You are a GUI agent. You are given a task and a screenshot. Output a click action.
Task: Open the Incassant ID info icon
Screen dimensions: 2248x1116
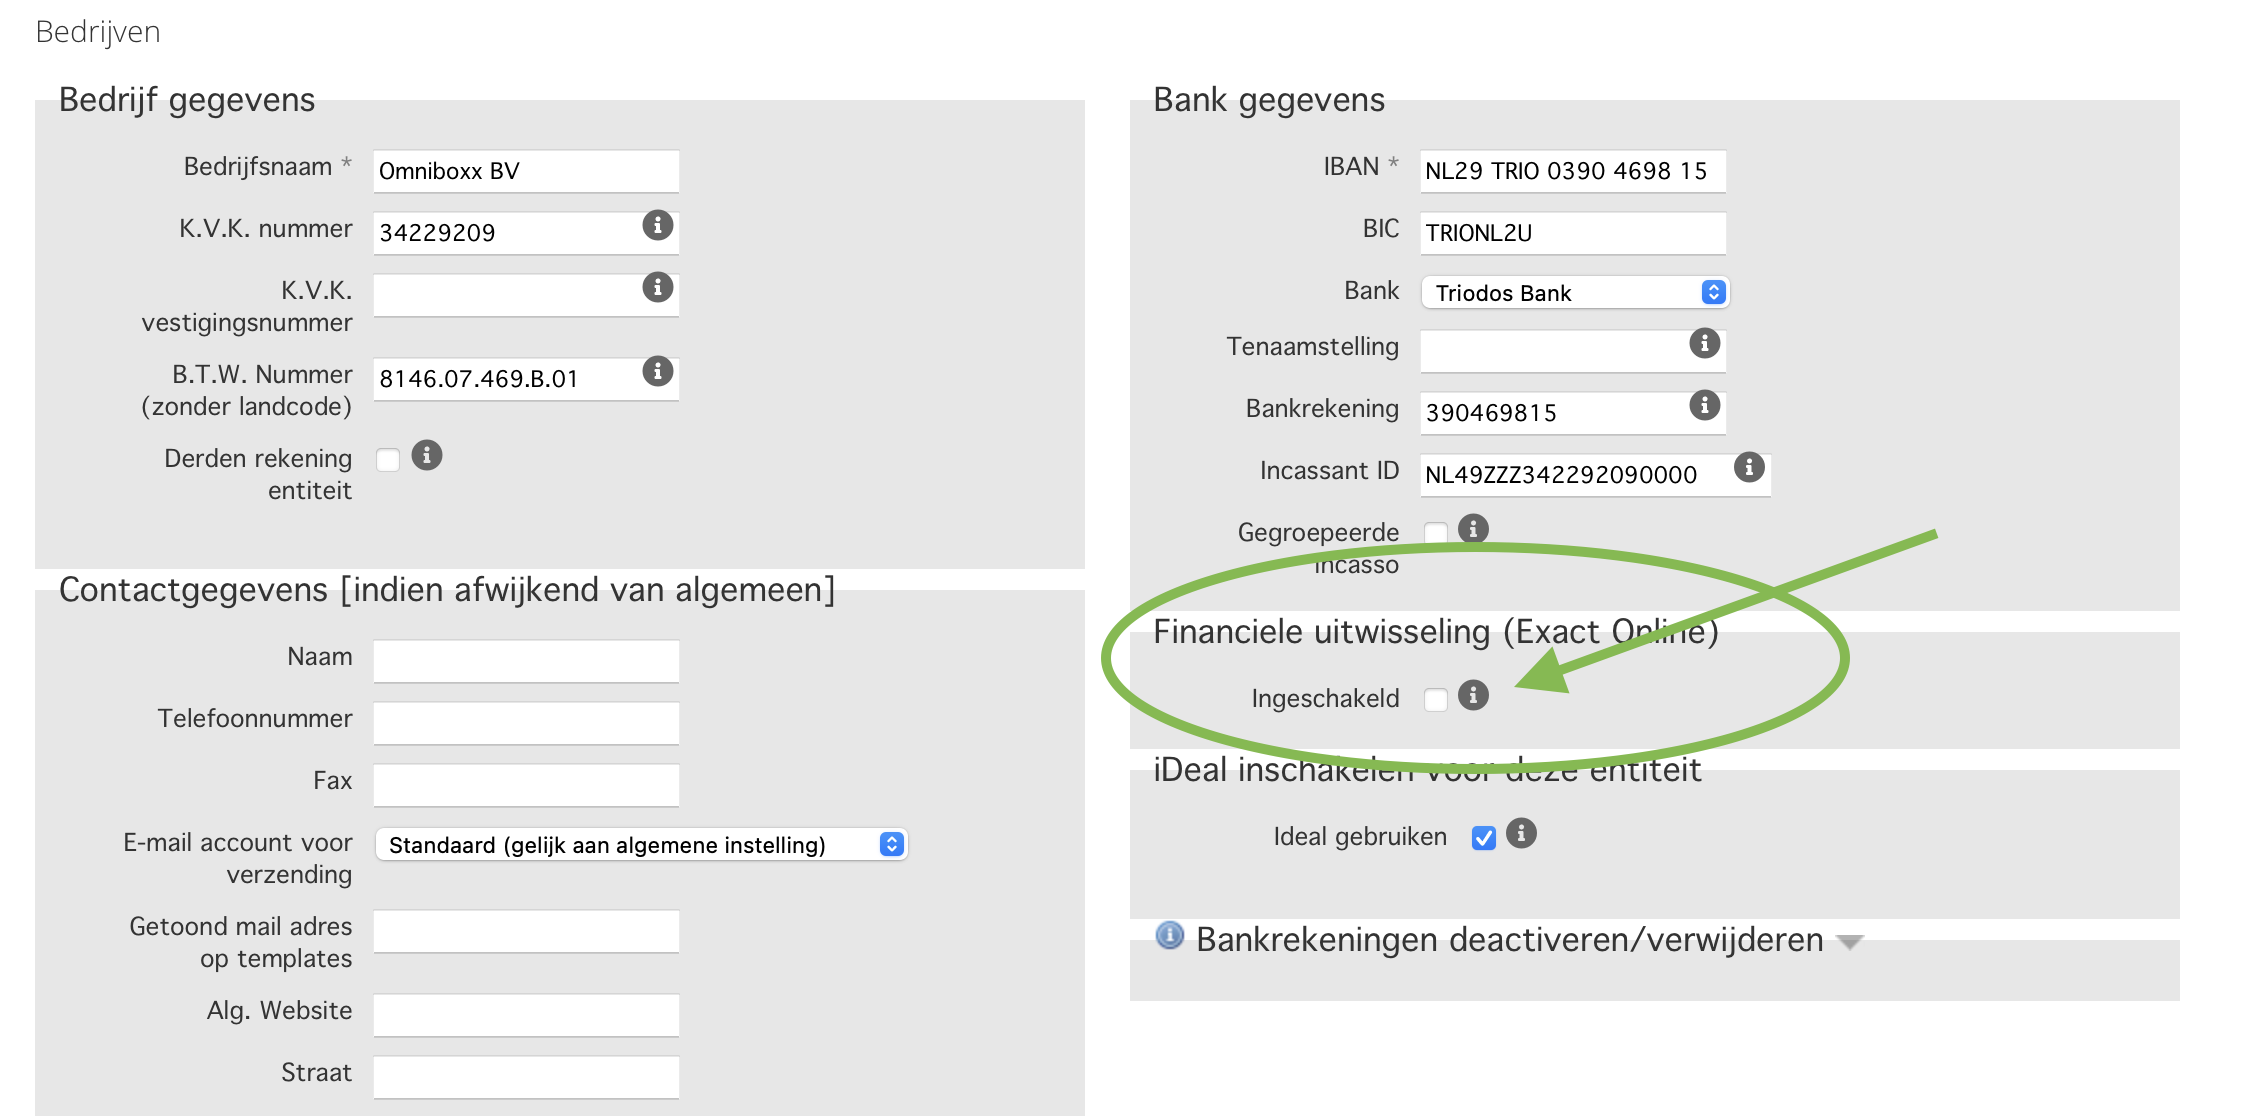[1749, 467]
